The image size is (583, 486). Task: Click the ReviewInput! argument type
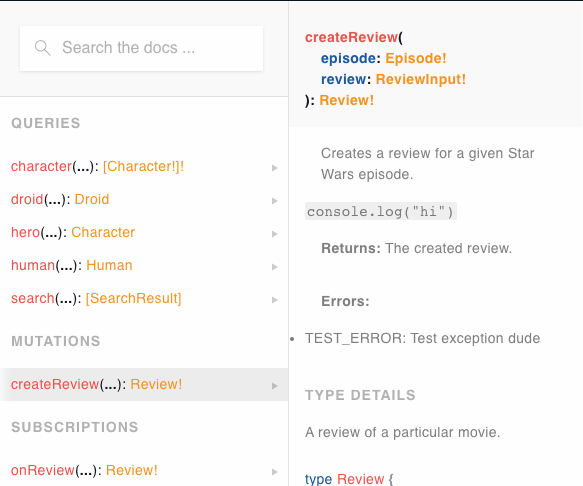(x=421, y=79)
